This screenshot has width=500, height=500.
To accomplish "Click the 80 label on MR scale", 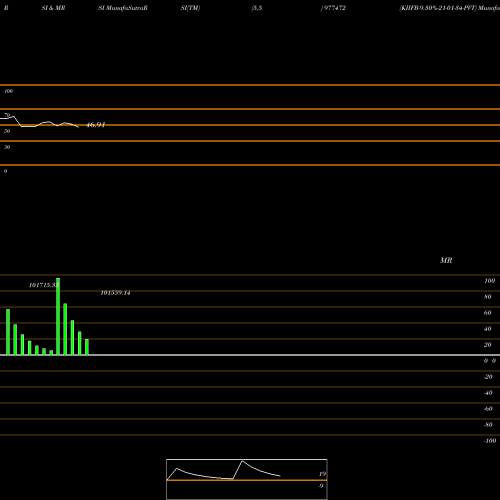I will (488, 297).
